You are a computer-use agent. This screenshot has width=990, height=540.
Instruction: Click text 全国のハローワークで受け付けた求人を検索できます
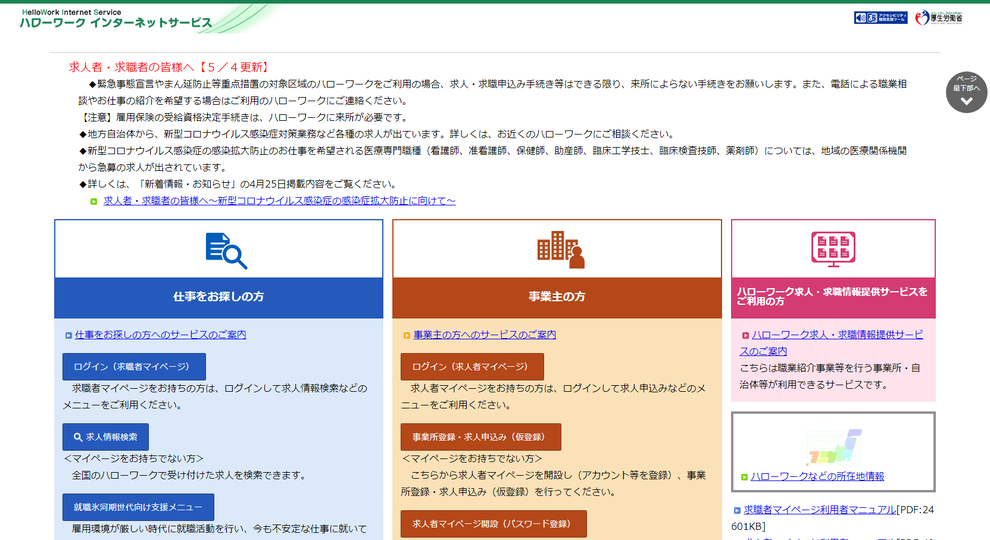coord(189,475)
